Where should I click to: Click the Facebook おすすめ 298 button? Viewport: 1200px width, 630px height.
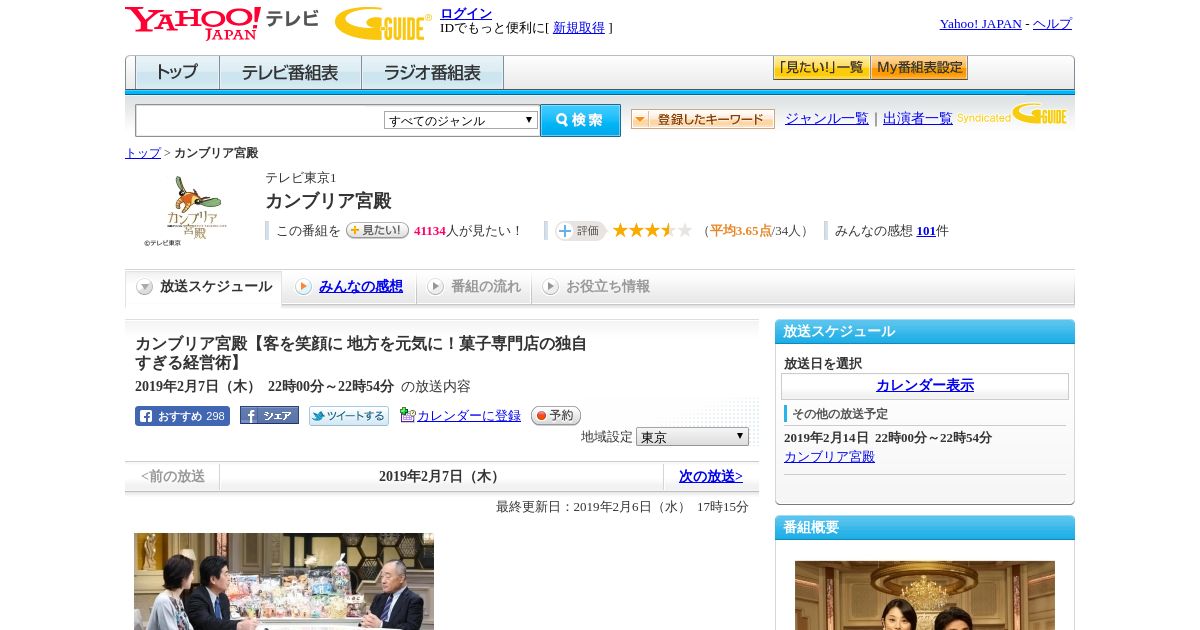(182, 416)
